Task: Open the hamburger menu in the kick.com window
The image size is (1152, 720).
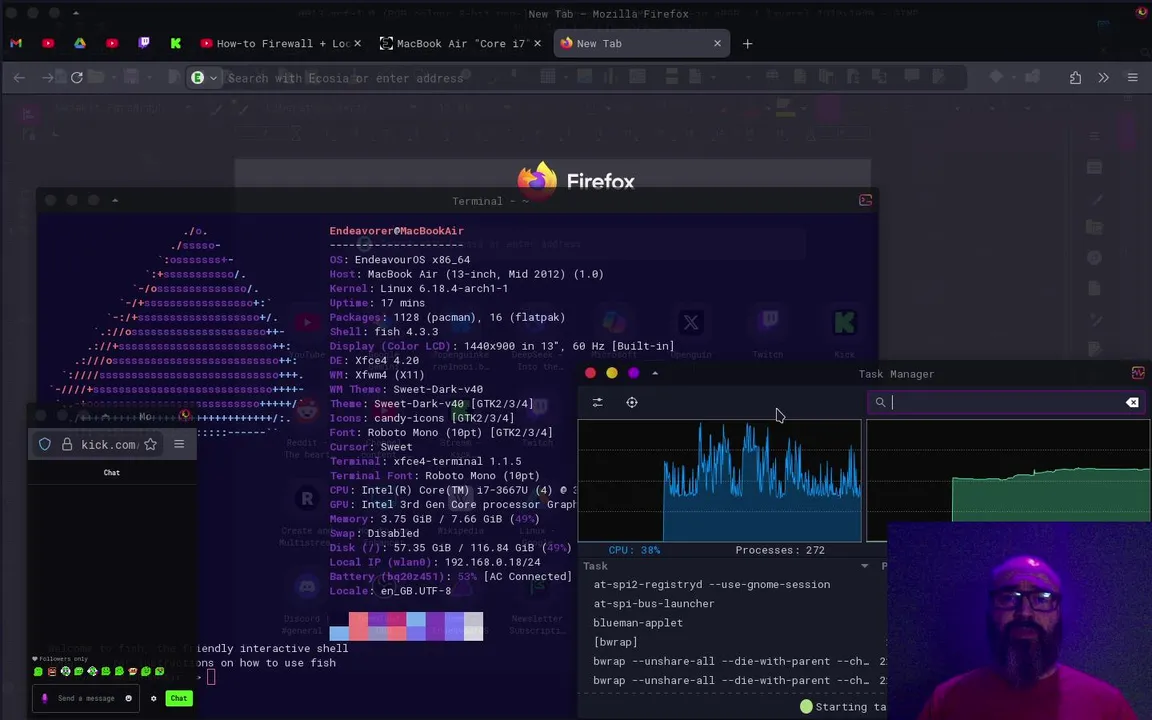Action: pyautogui.click(x=179, y=444)
